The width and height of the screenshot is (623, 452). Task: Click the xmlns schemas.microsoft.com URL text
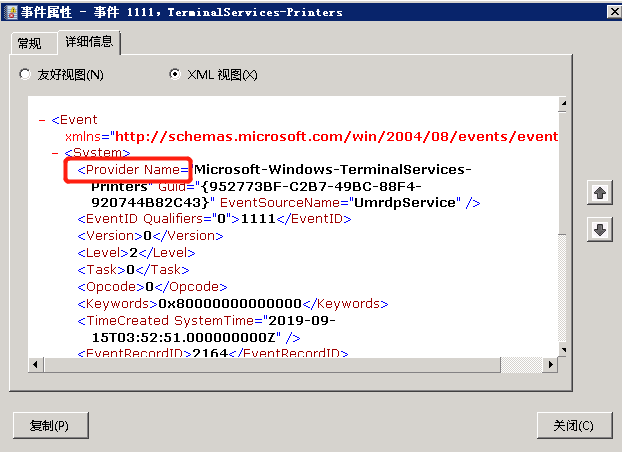click(337, 137)
